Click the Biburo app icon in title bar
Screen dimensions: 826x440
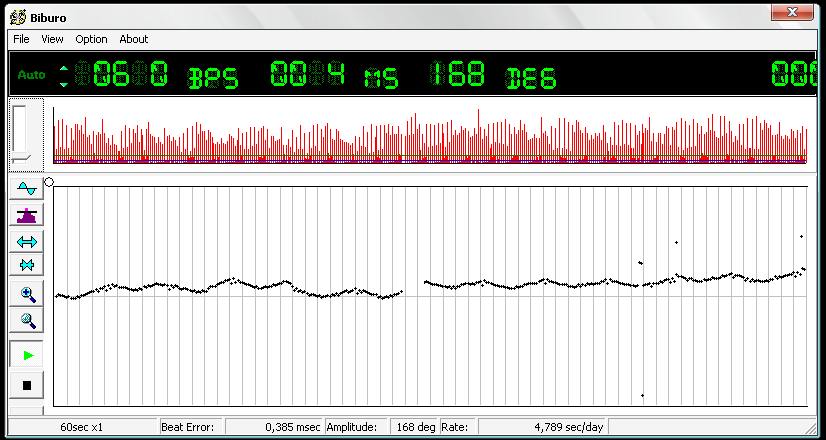pyautogui.click(x=16, y=14)
